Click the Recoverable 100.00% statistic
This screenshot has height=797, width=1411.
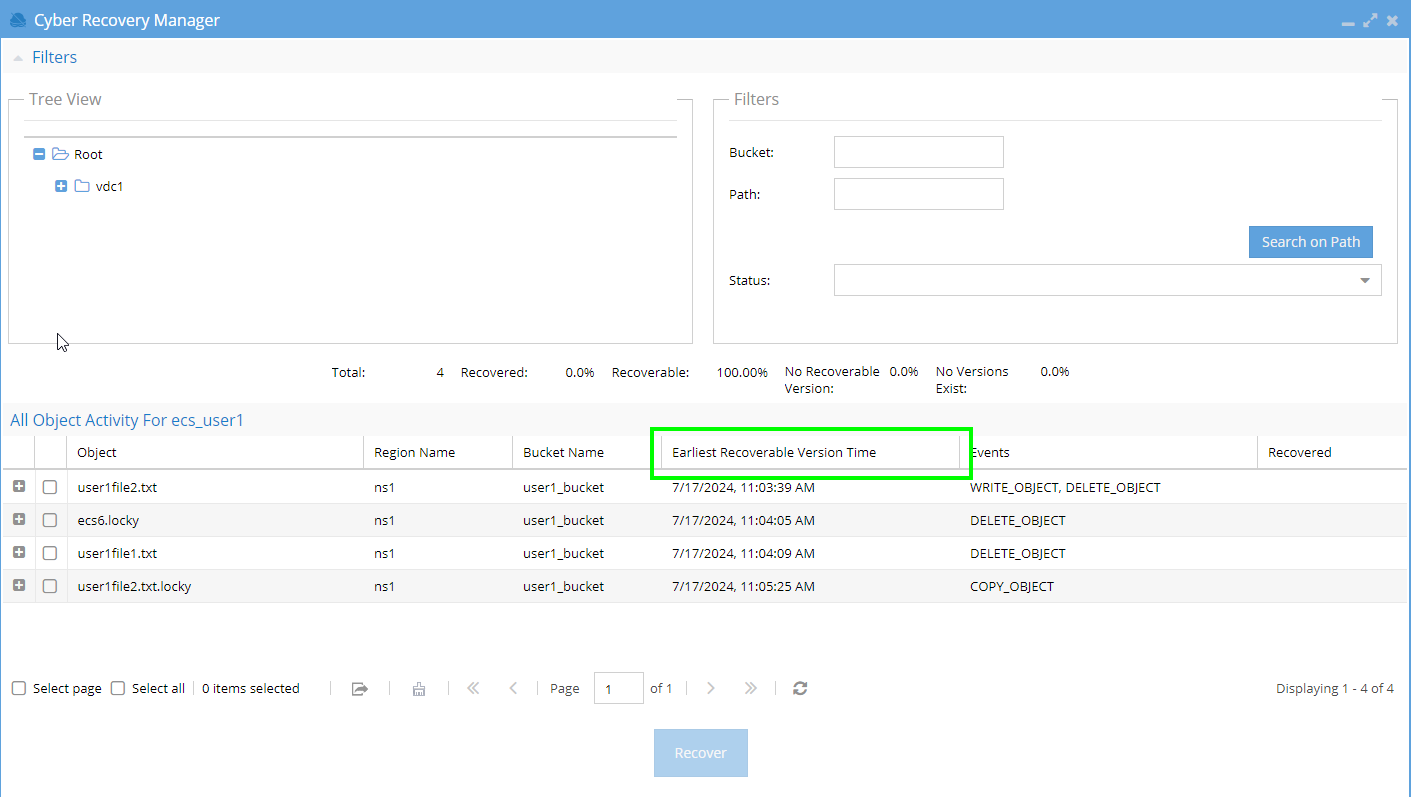(690, 372)
